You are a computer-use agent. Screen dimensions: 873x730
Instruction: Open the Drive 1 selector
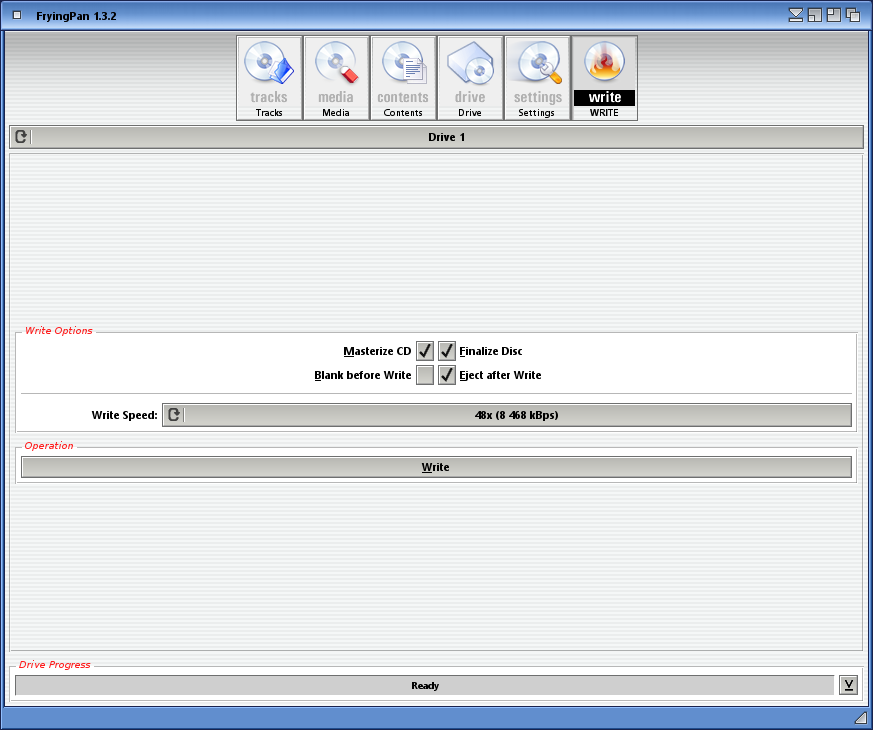pyautogui.click(x=446, y=137)
